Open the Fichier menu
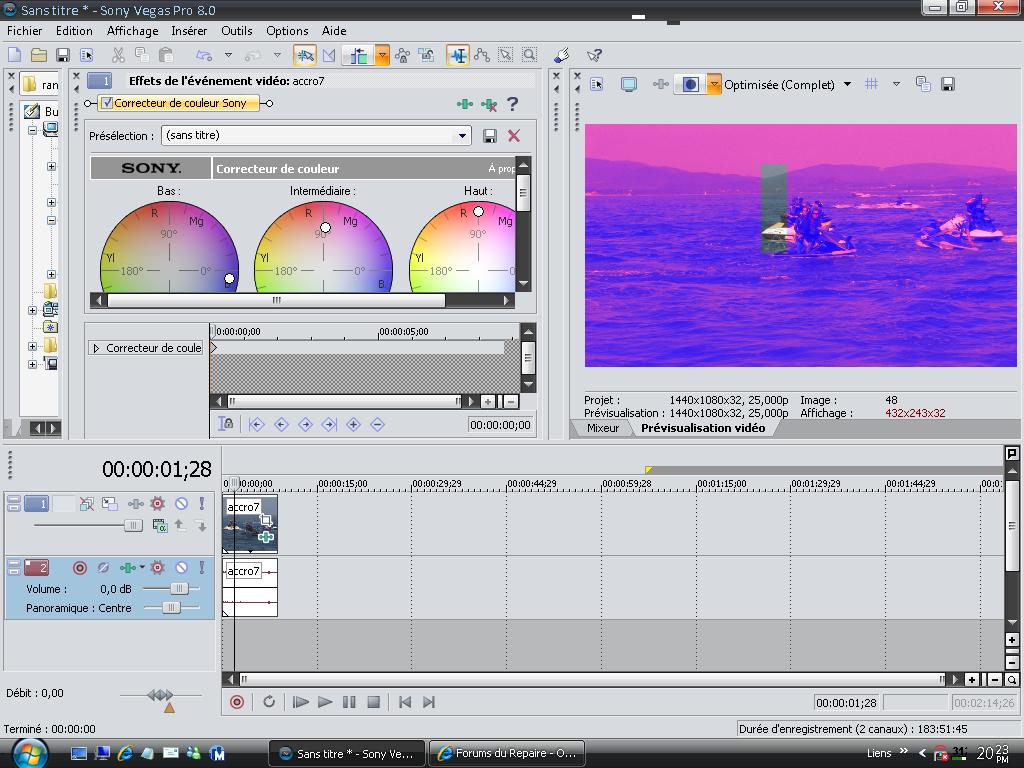 coord(24,31)
